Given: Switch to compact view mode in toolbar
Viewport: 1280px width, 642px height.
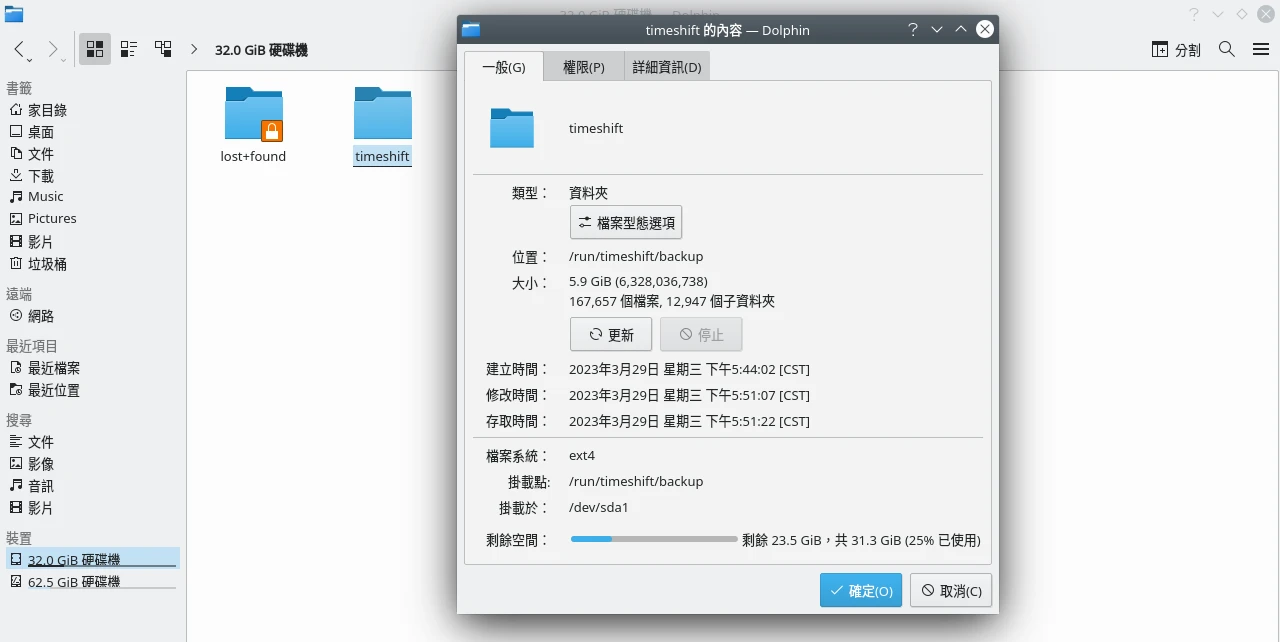Looking at the screenshot, I should click(x=129, y=49).
